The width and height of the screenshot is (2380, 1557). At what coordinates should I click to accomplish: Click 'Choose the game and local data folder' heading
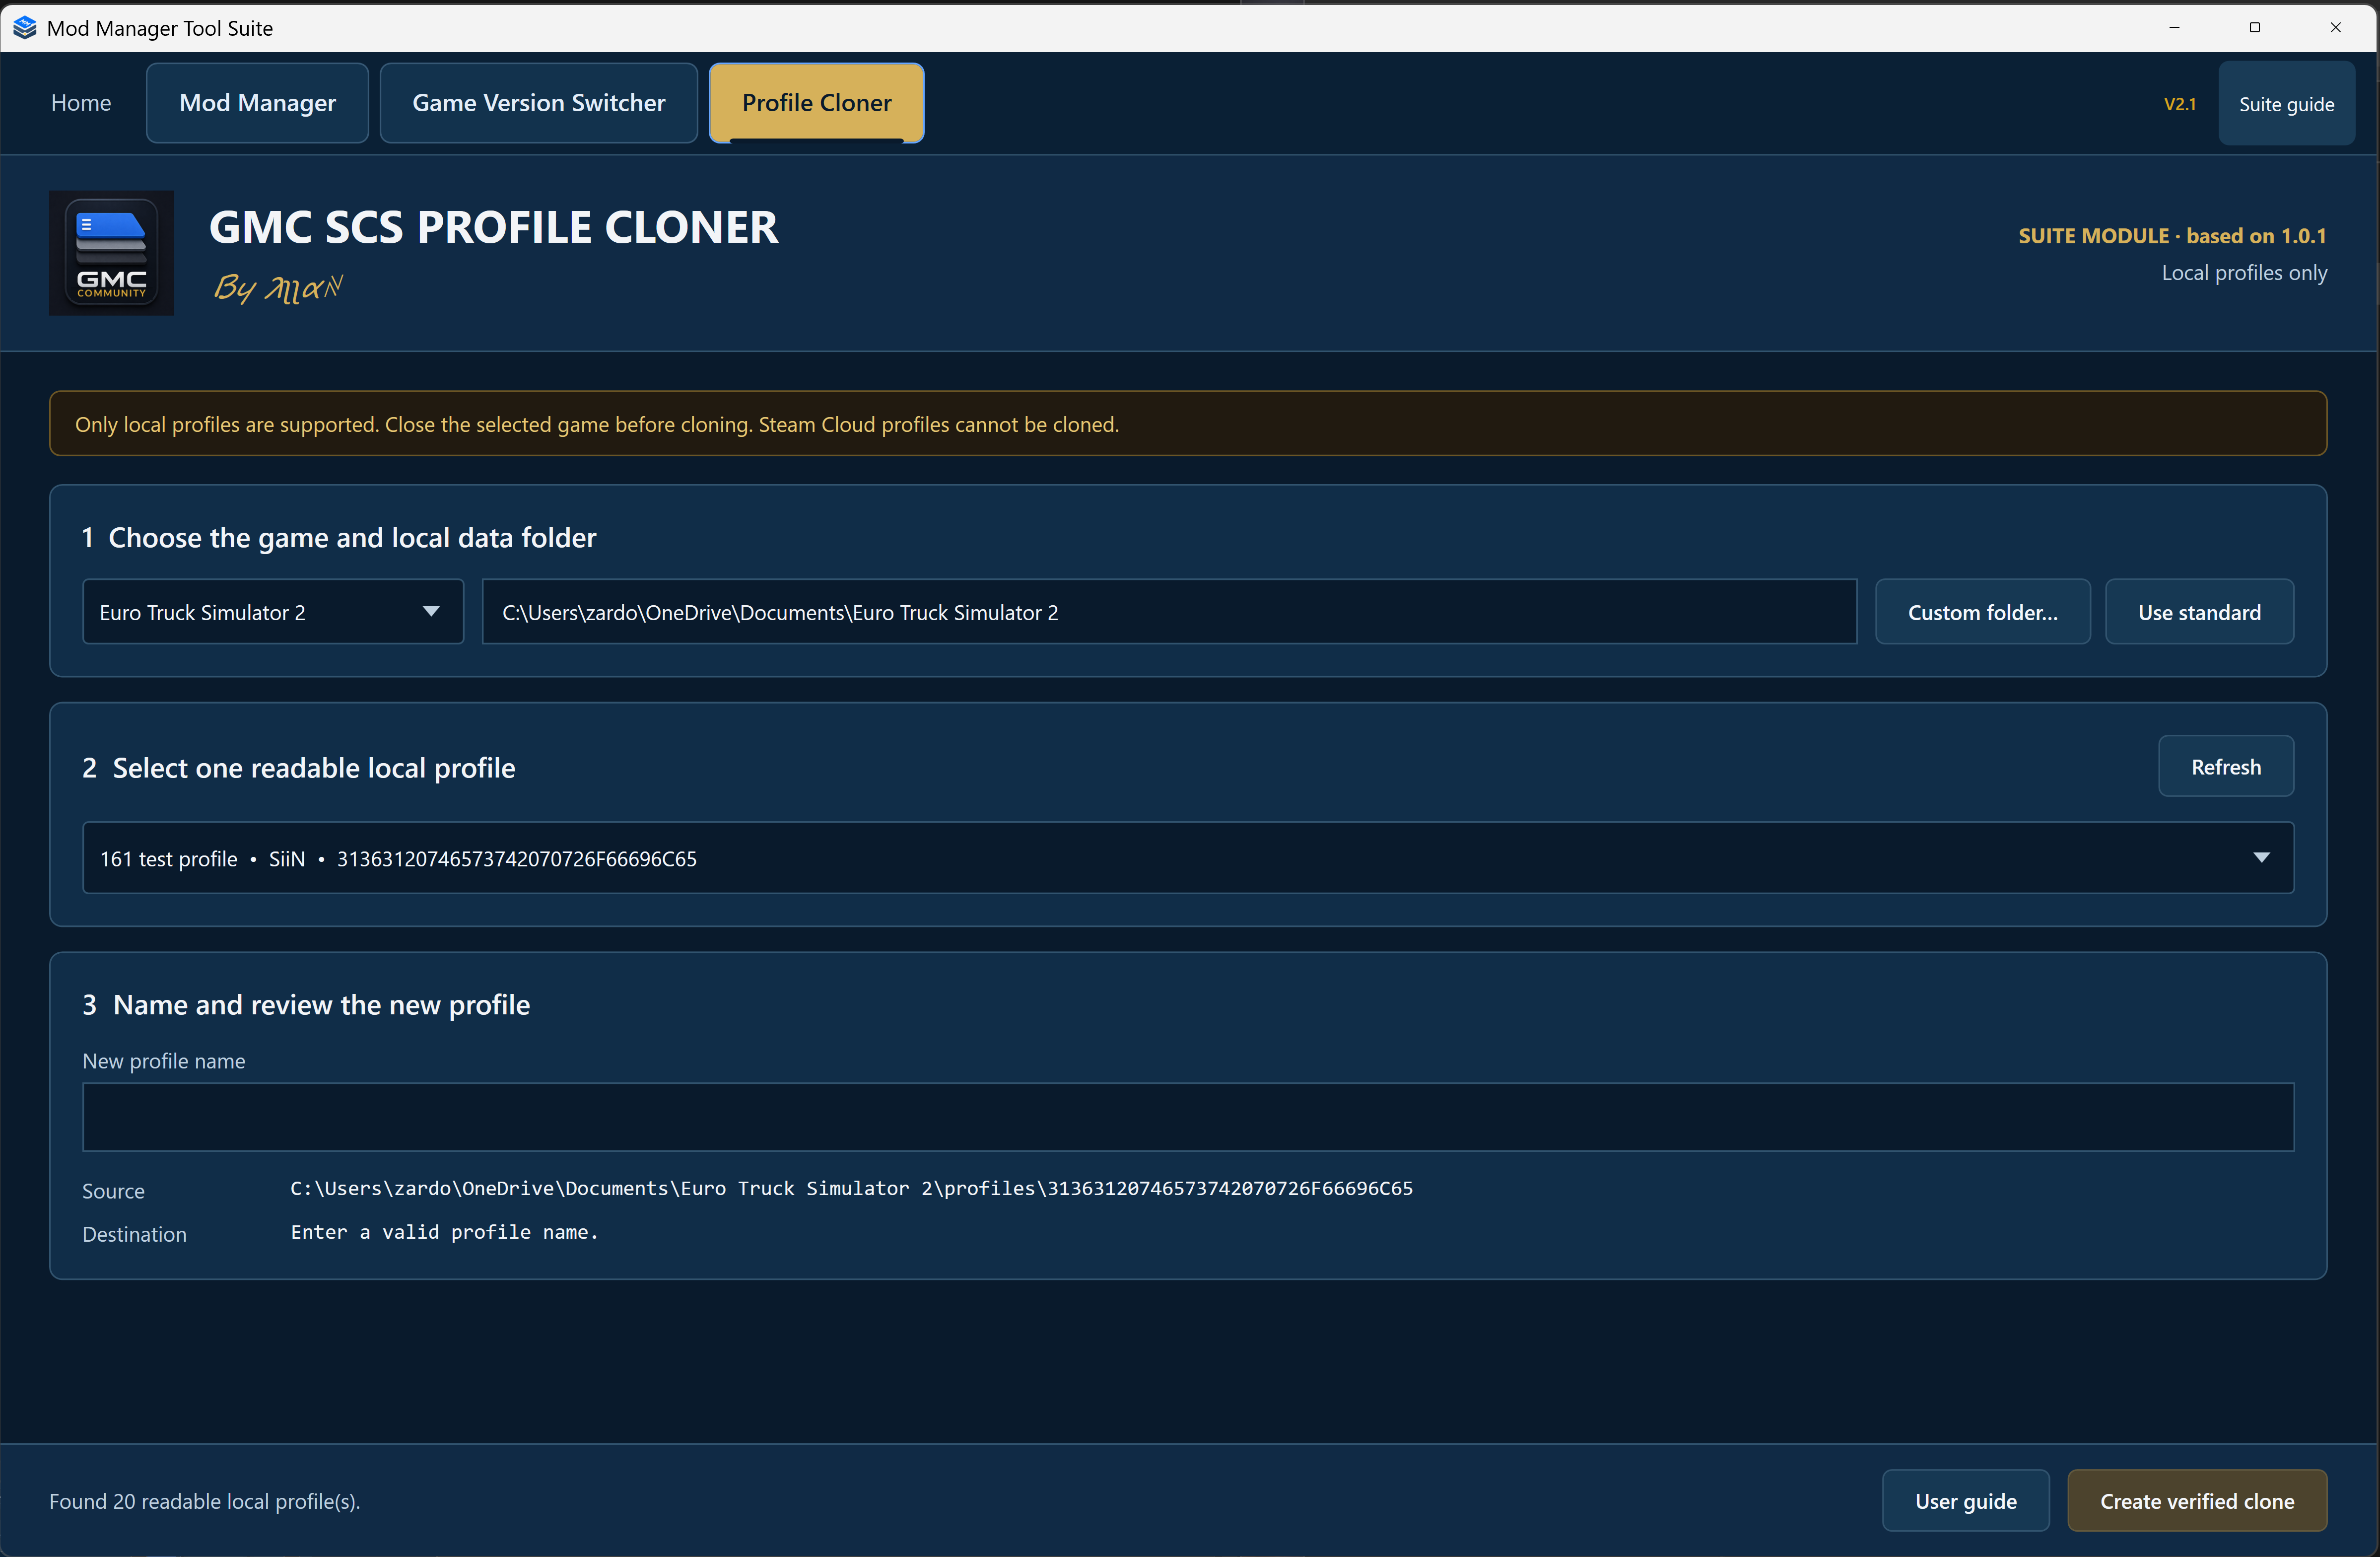[352, 538]
